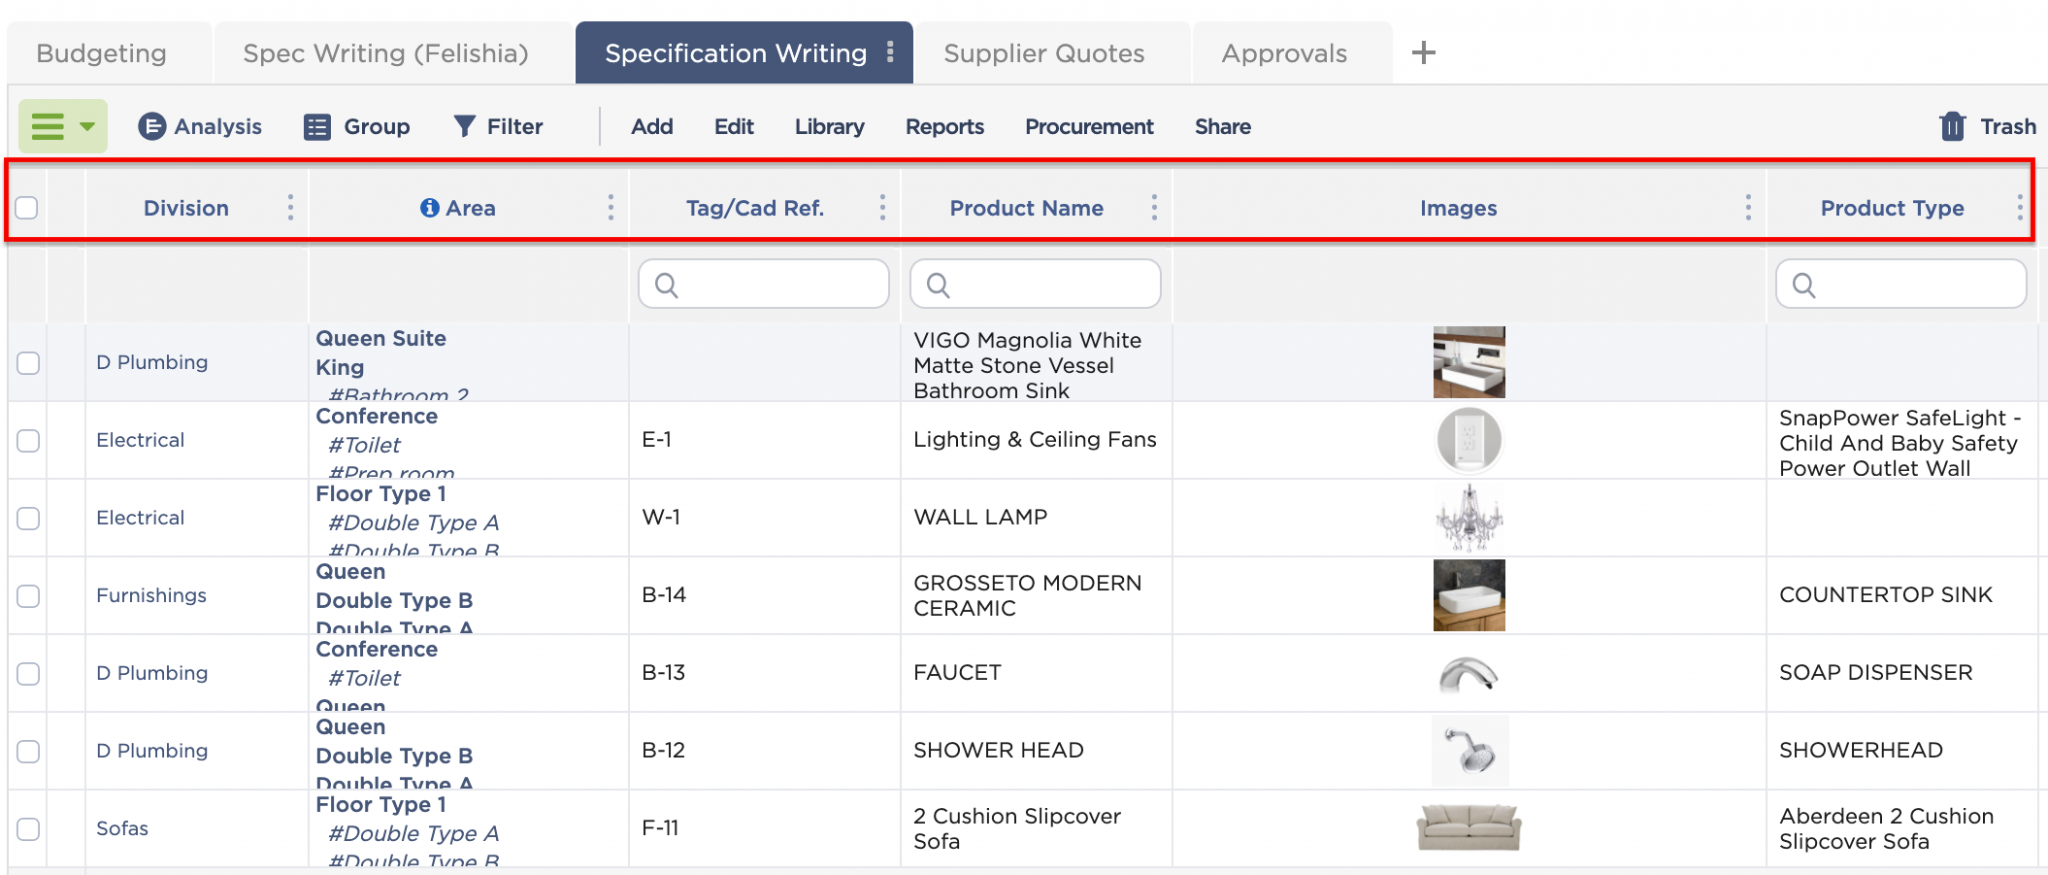Screen dimensions: 2048x875
Task: Click the Analysis icon in toolbar
Action: point(151,127)
